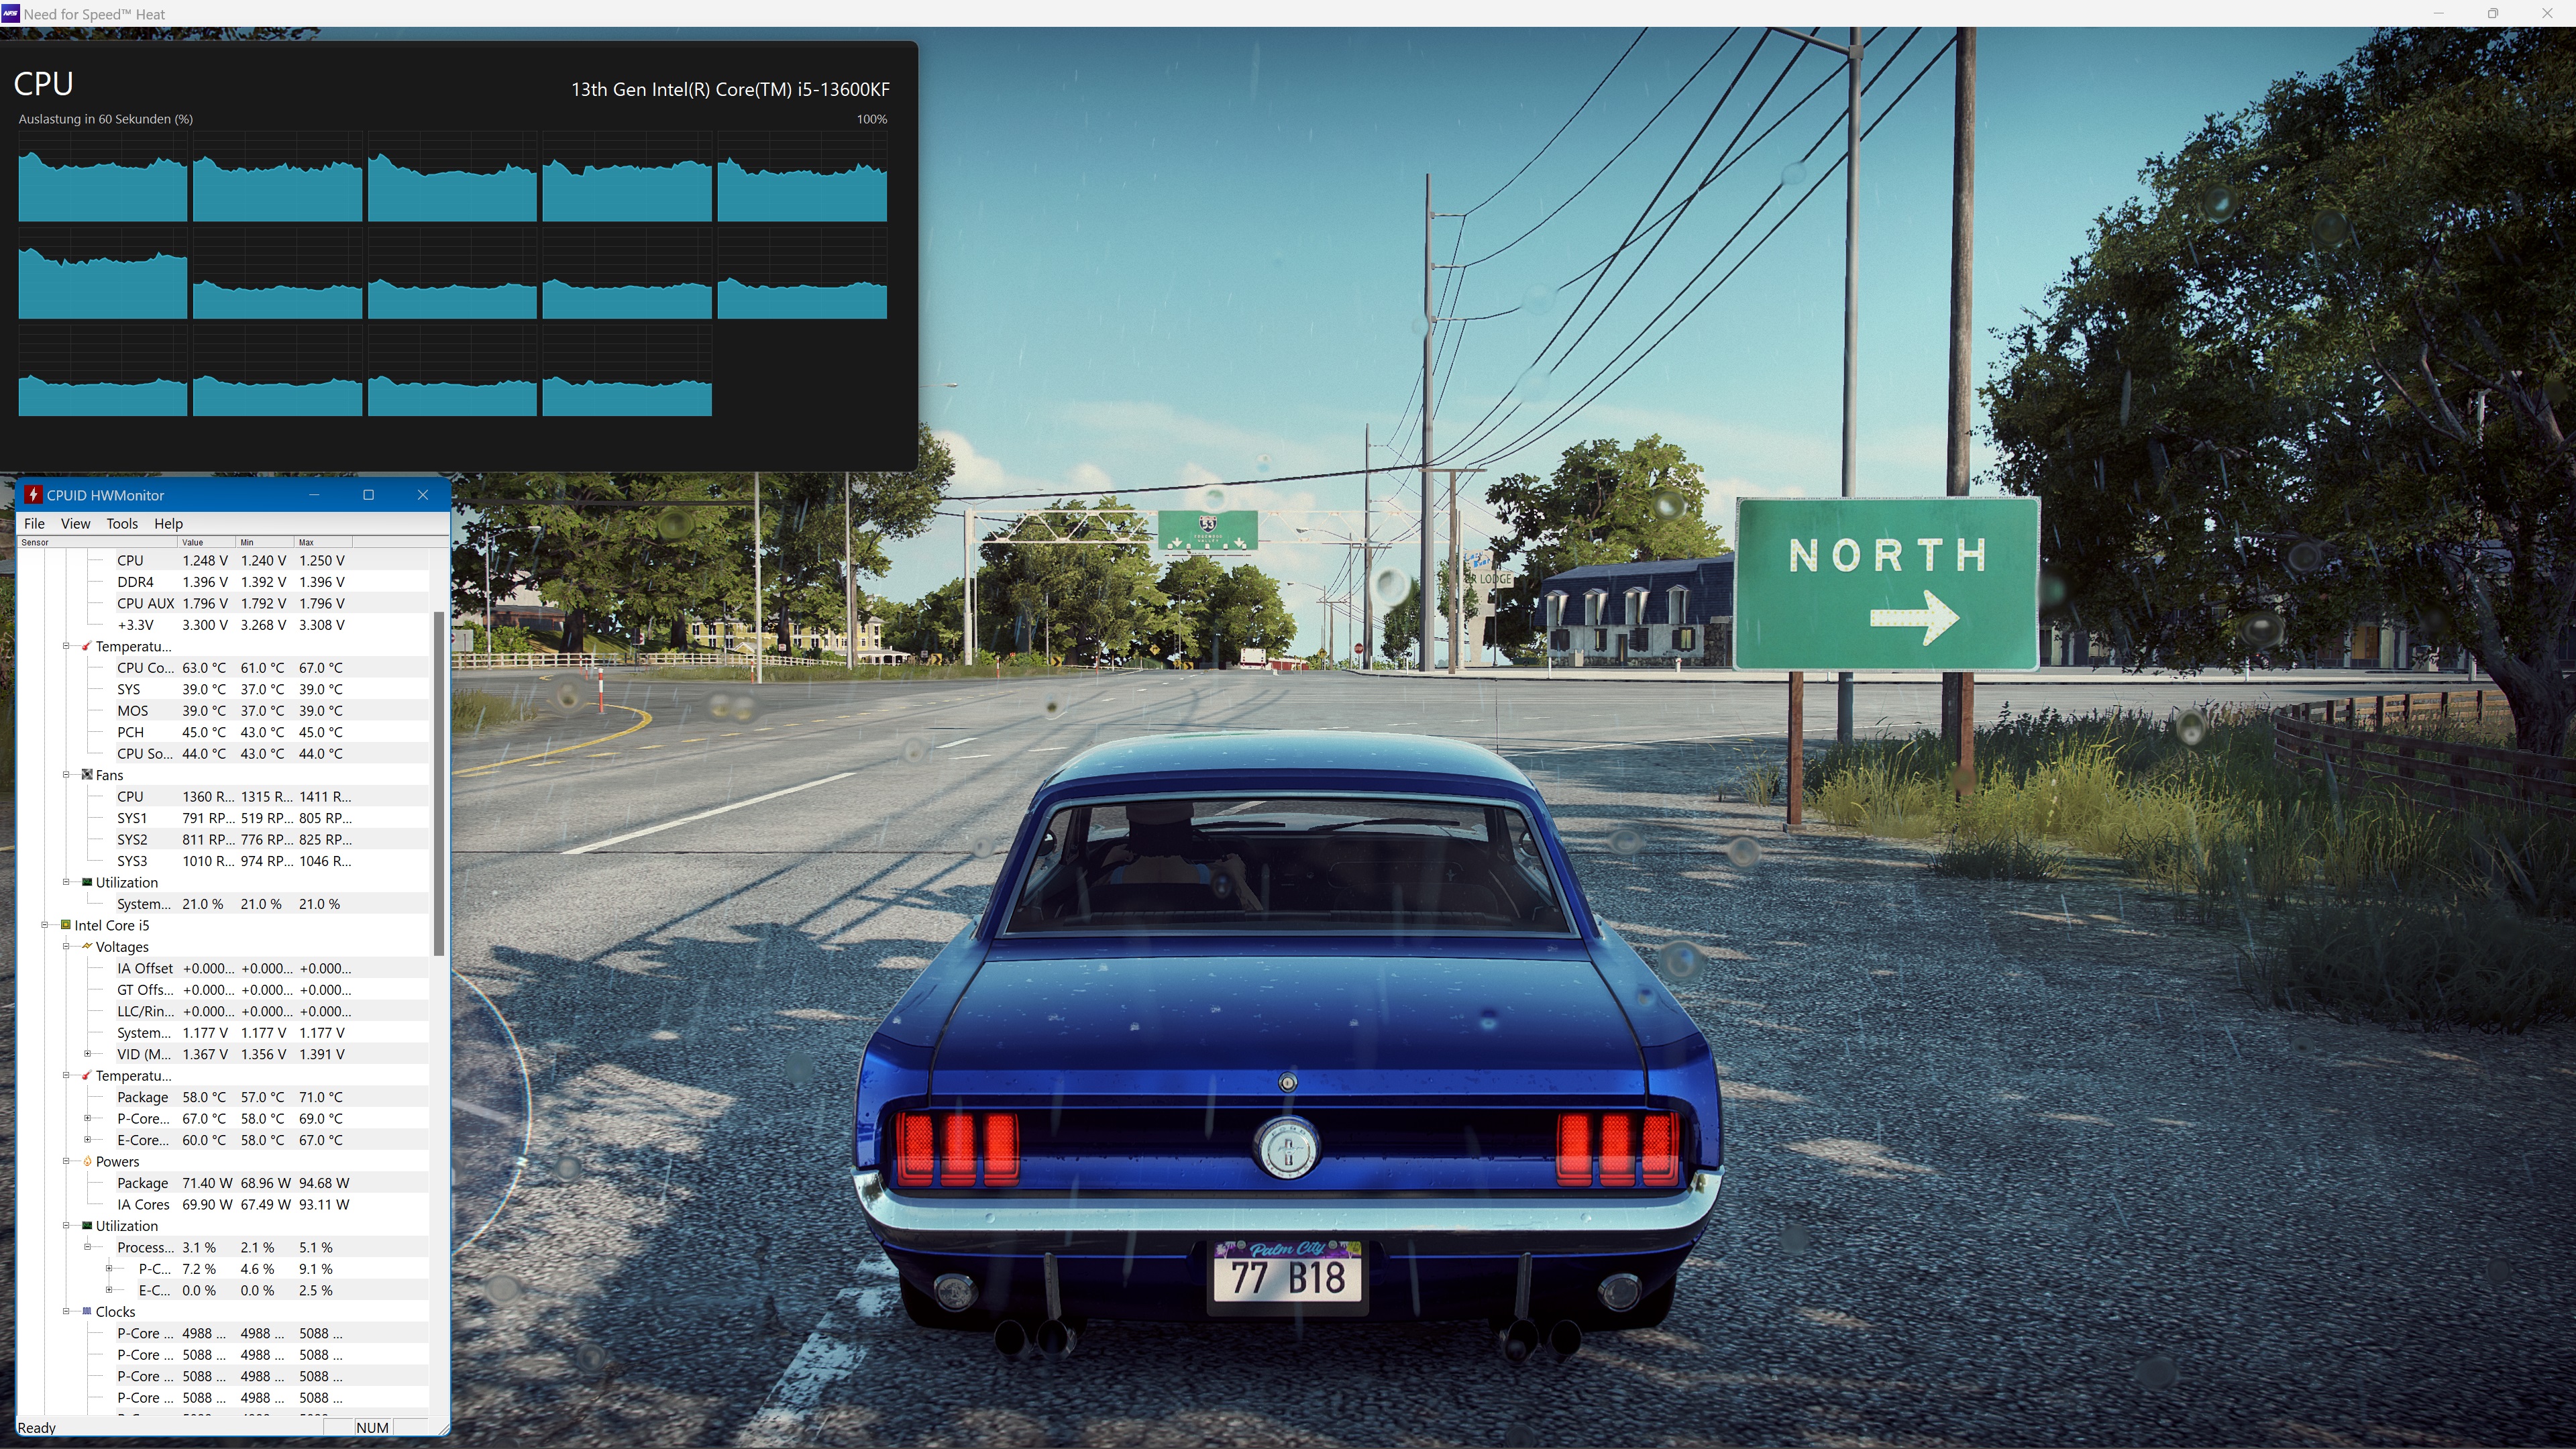Click the Max column header

point(322,542)
